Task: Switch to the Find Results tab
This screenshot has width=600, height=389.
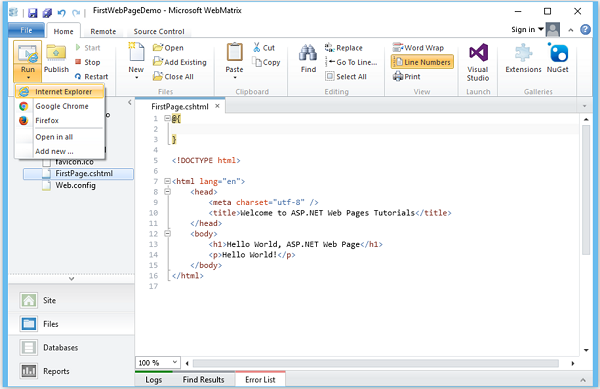Action: click(x=203, y=380)
